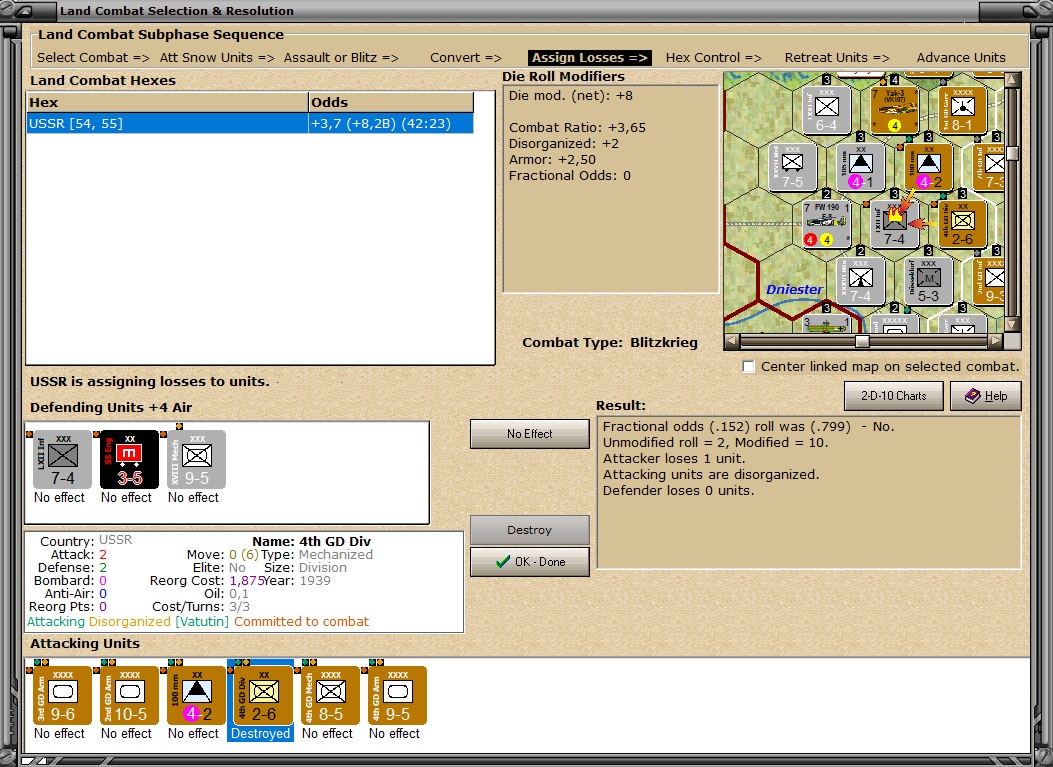Confirm losses with OK - Done
The width and height of the screenshot is (1053, 767).
529,561
